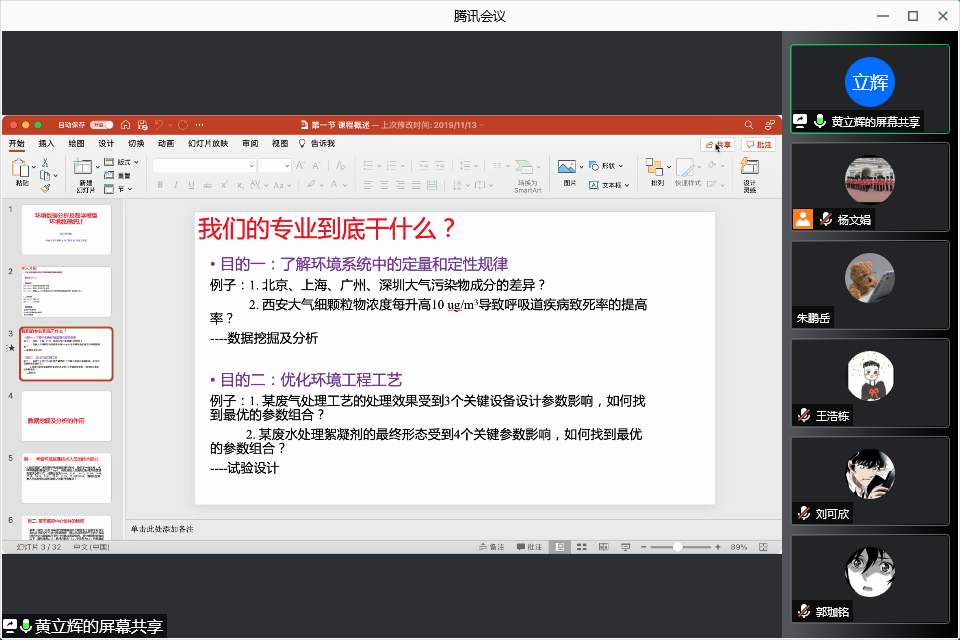Open the 形状 shapes dropdown
This screenshot has height=640, width=960.
608,165
